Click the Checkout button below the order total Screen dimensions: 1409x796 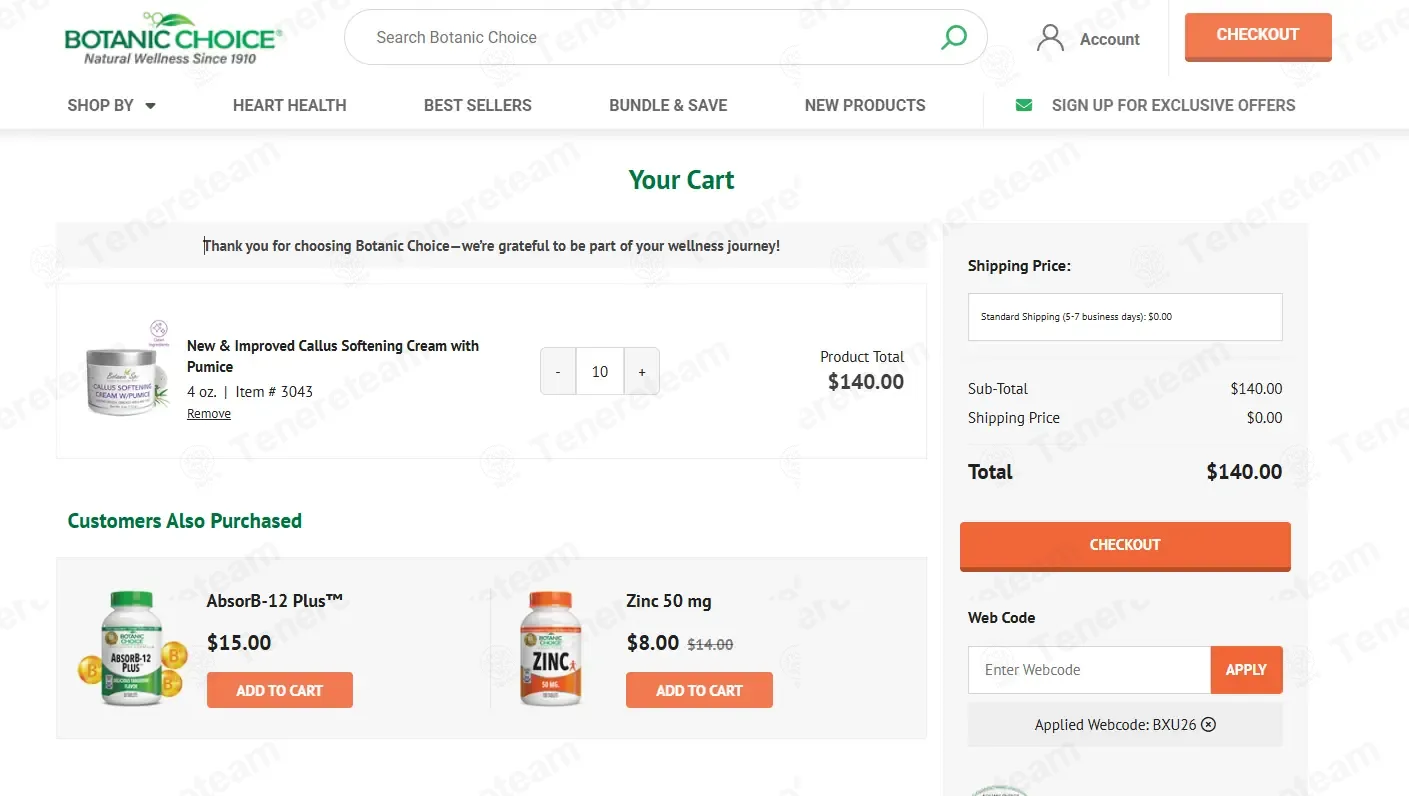tap(1125, 546)
